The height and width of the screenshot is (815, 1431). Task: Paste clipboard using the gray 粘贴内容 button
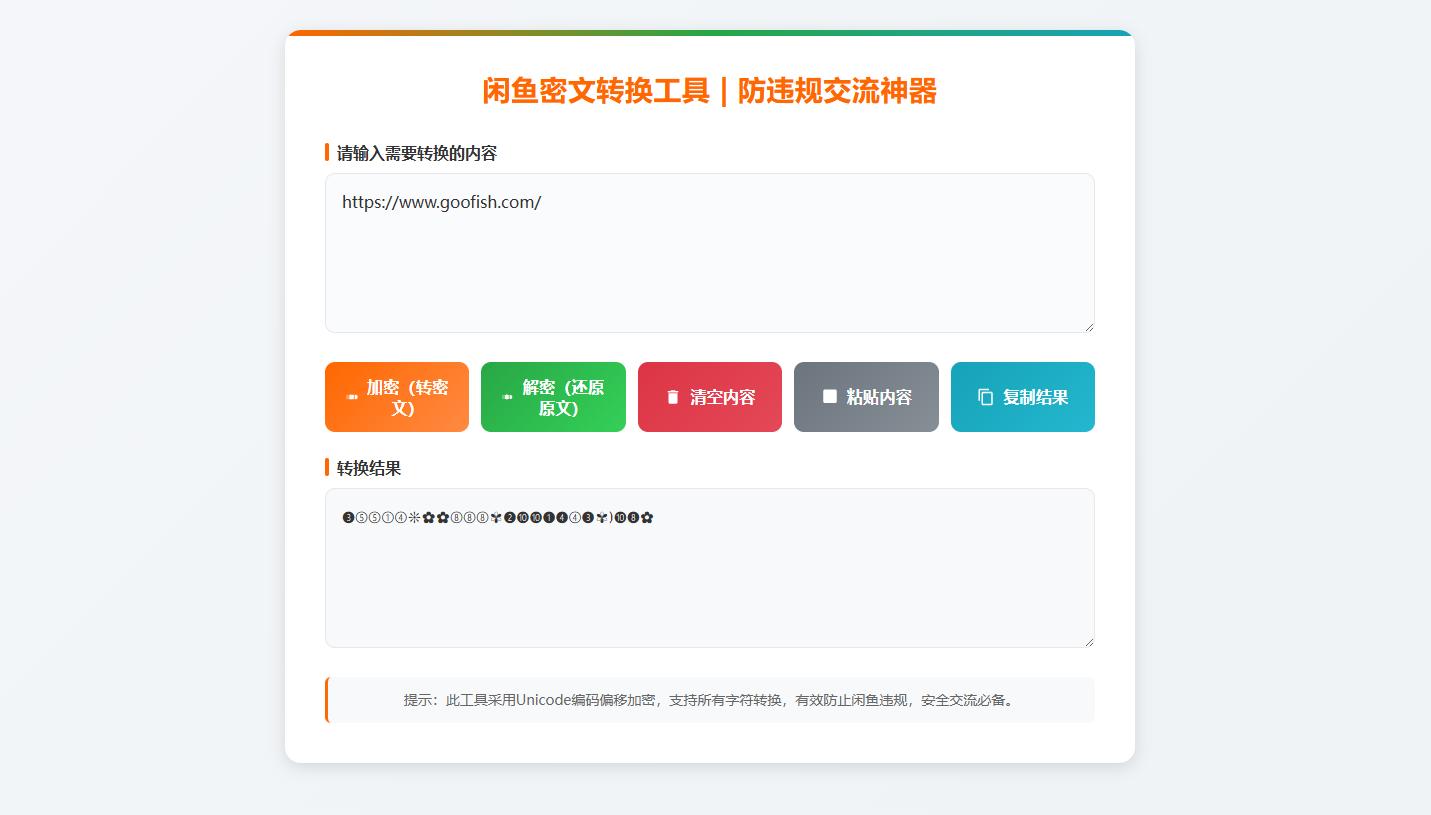click(x=866, y=397)
